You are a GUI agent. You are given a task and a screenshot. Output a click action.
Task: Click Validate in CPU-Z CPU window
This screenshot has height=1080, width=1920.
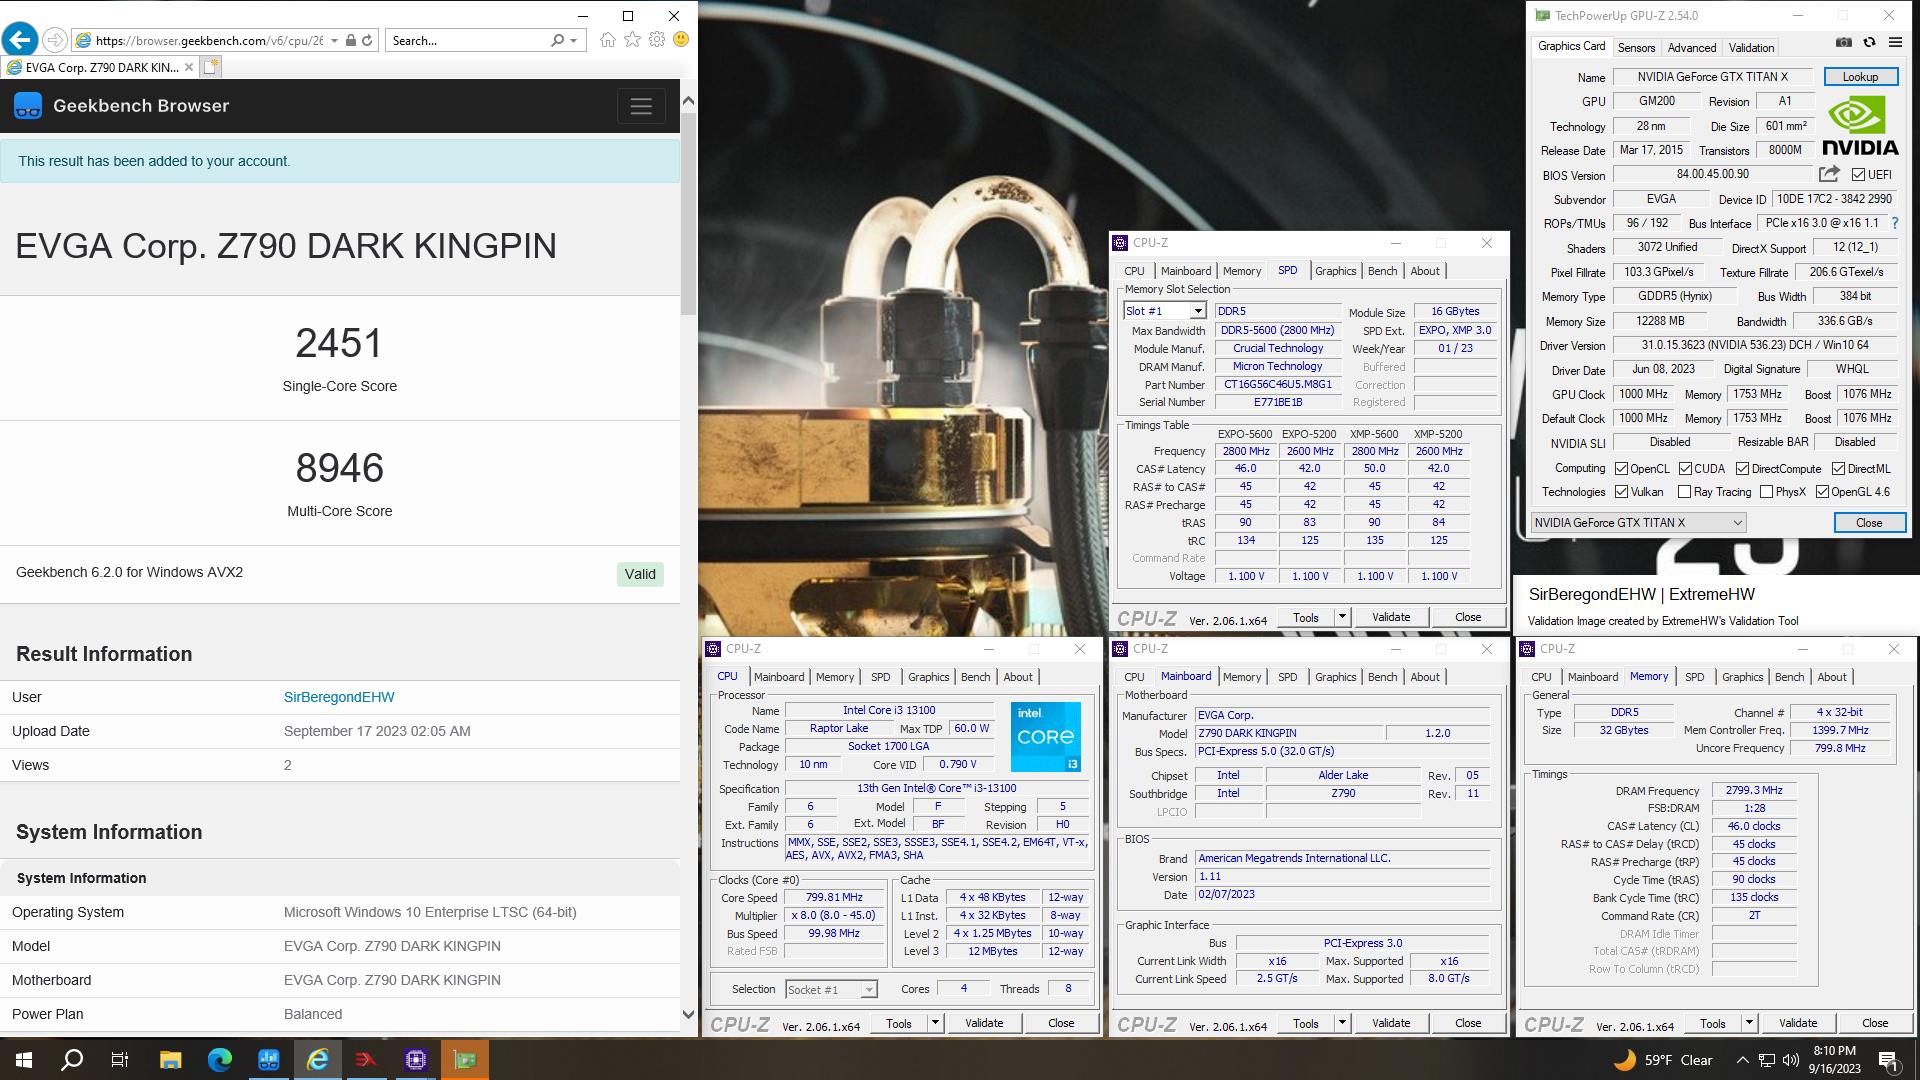point(984,1023)
